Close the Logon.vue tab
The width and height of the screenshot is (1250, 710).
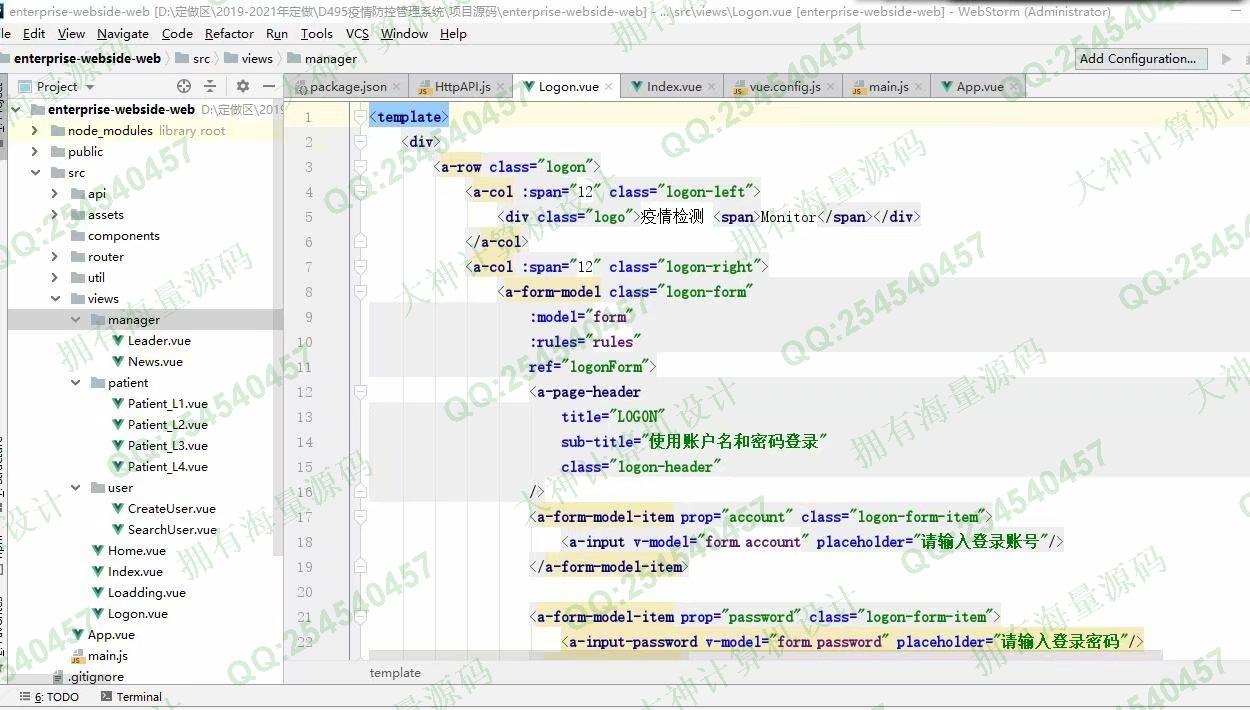(x=609, y=87)
